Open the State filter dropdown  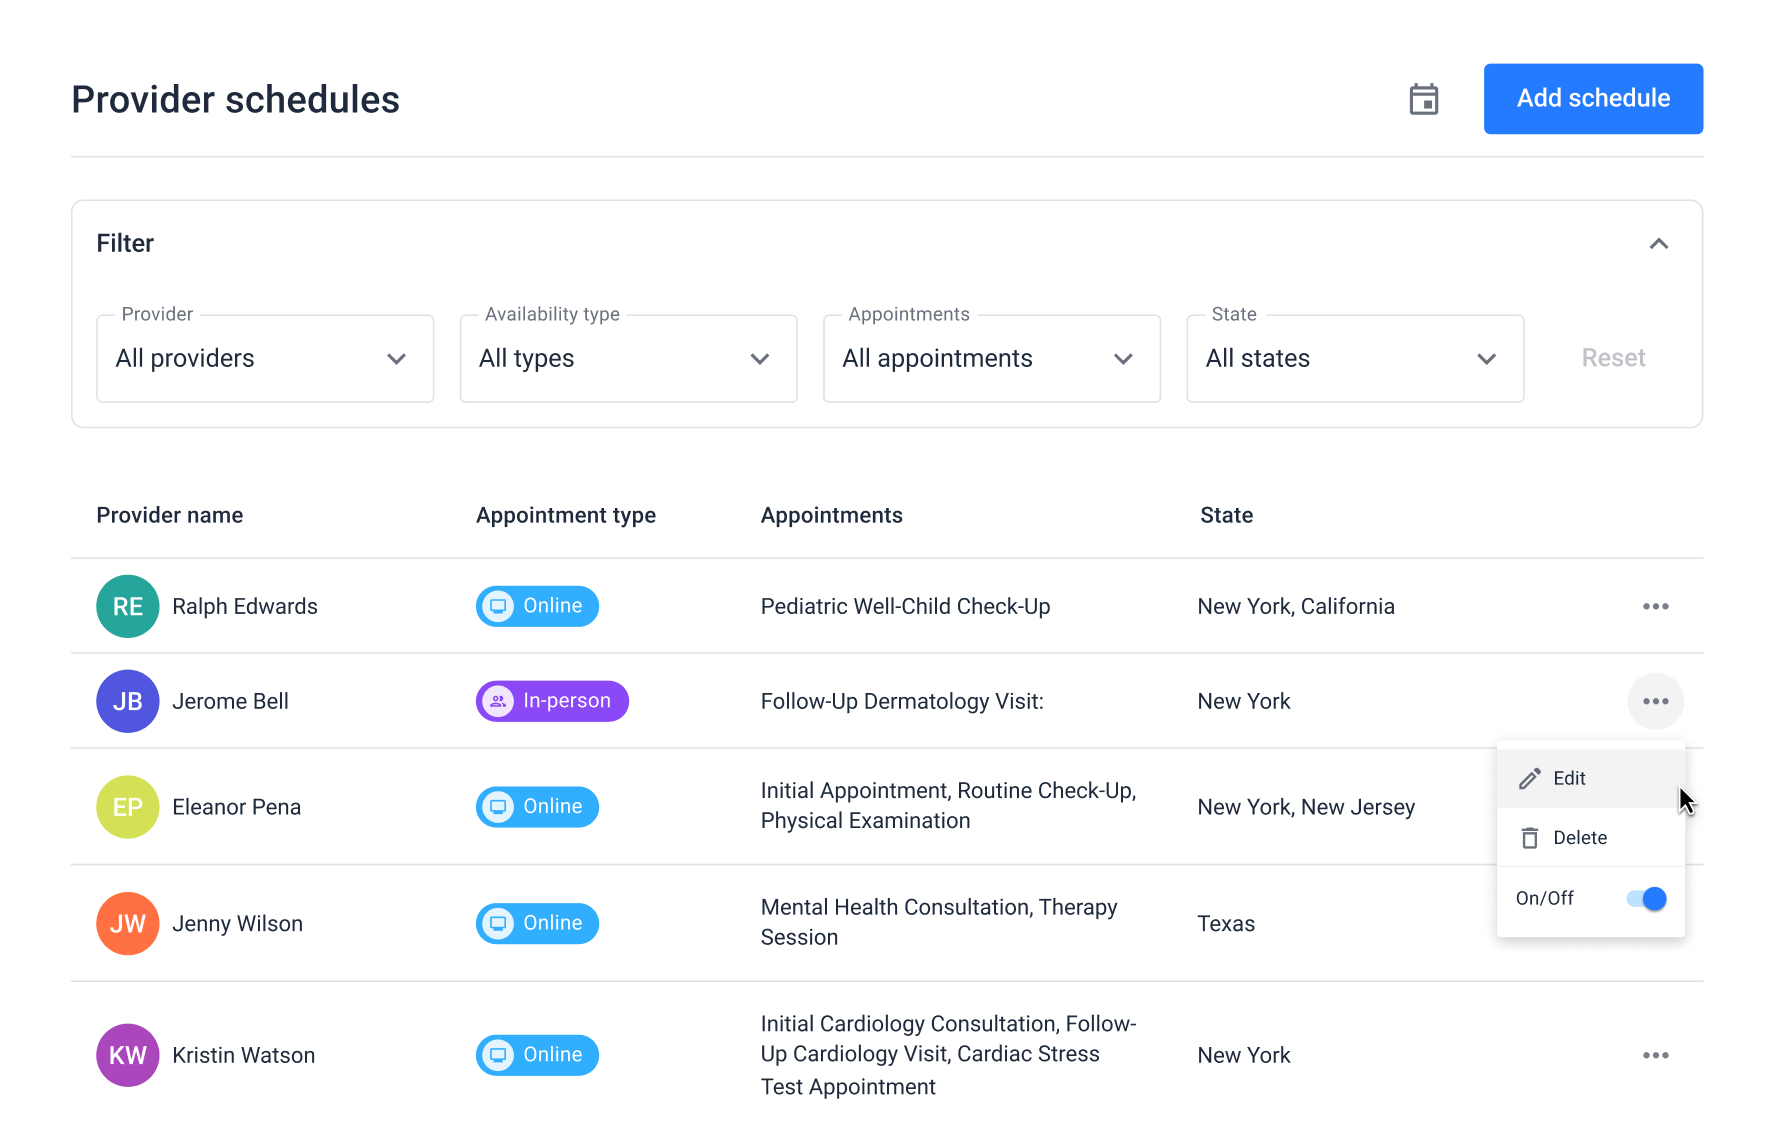1354,358
